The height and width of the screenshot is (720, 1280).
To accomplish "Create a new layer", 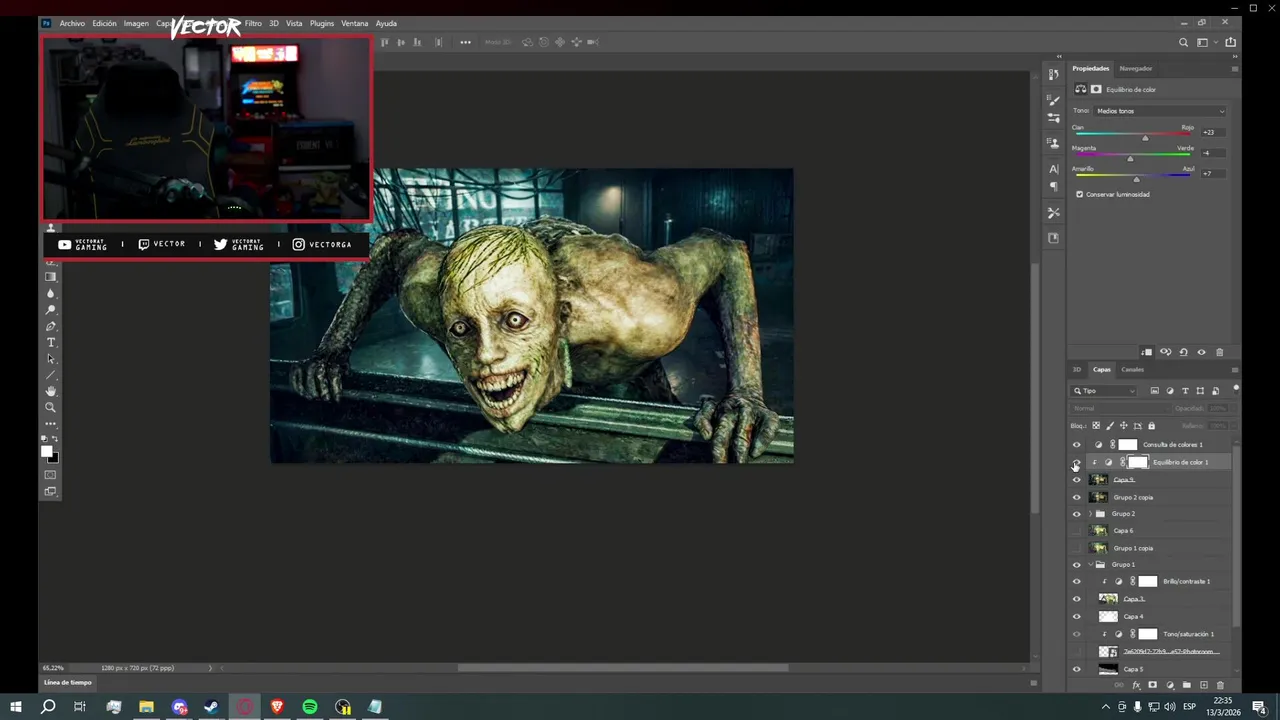I will click(1204, 685).
